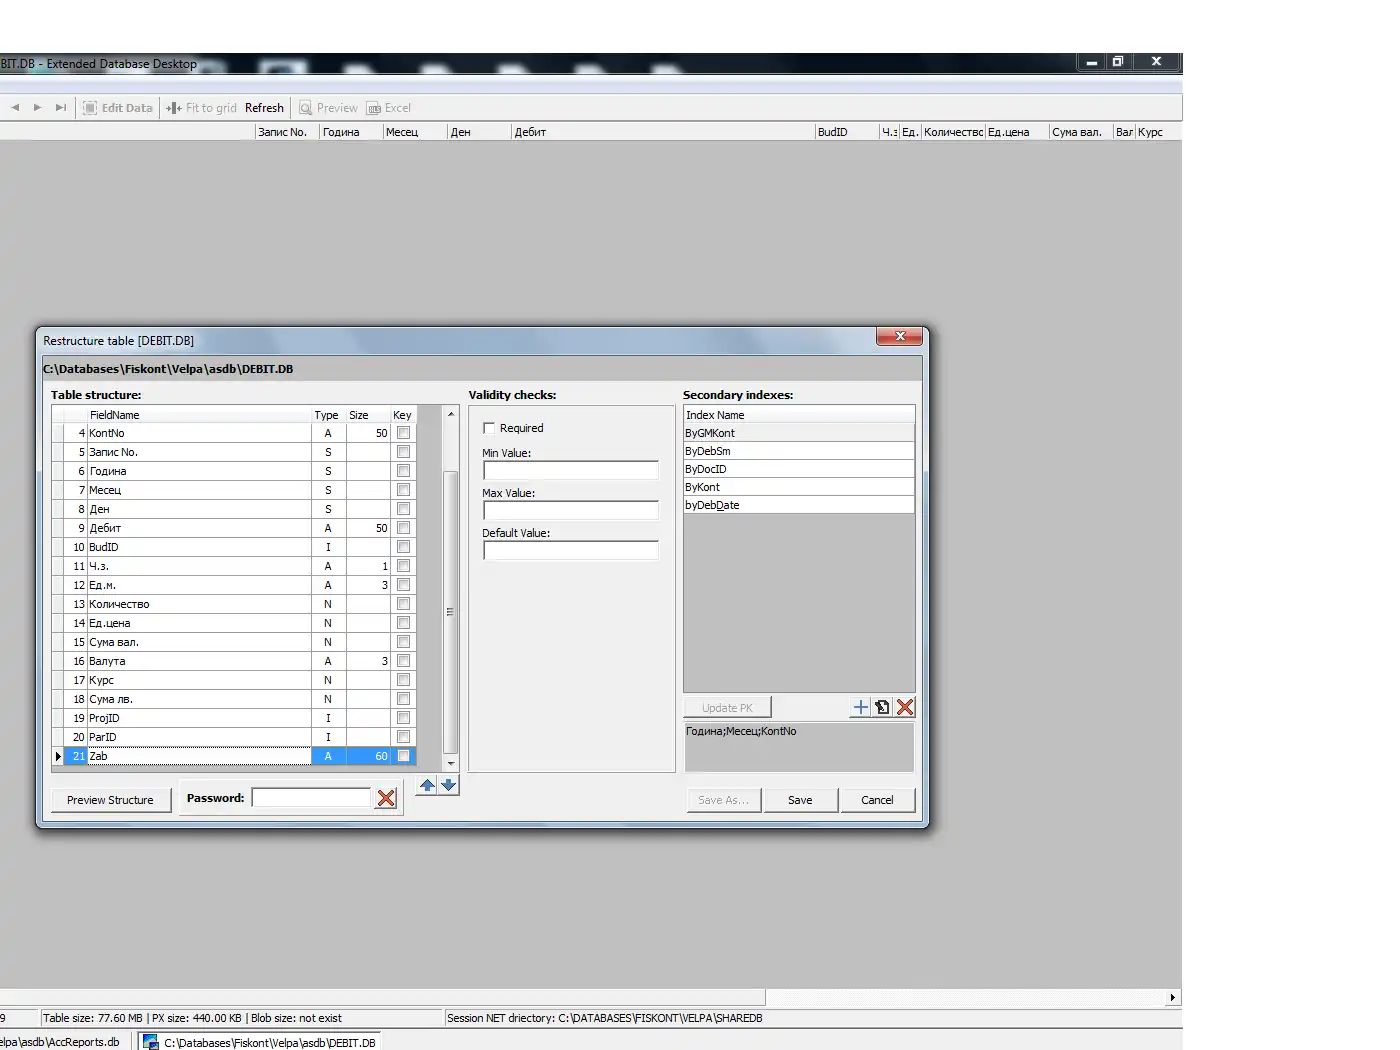Go to the next record arrow
This screenshot has height=1050, width=1400.
(38, 108)
